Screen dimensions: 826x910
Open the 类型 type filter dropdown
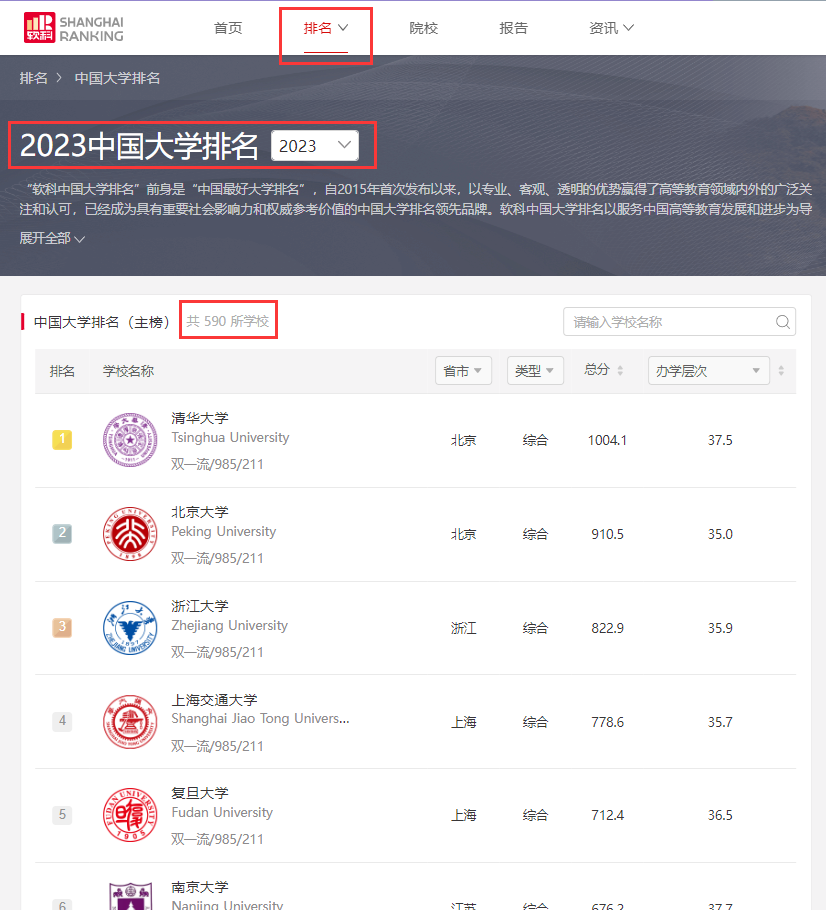tap(535, 371)
